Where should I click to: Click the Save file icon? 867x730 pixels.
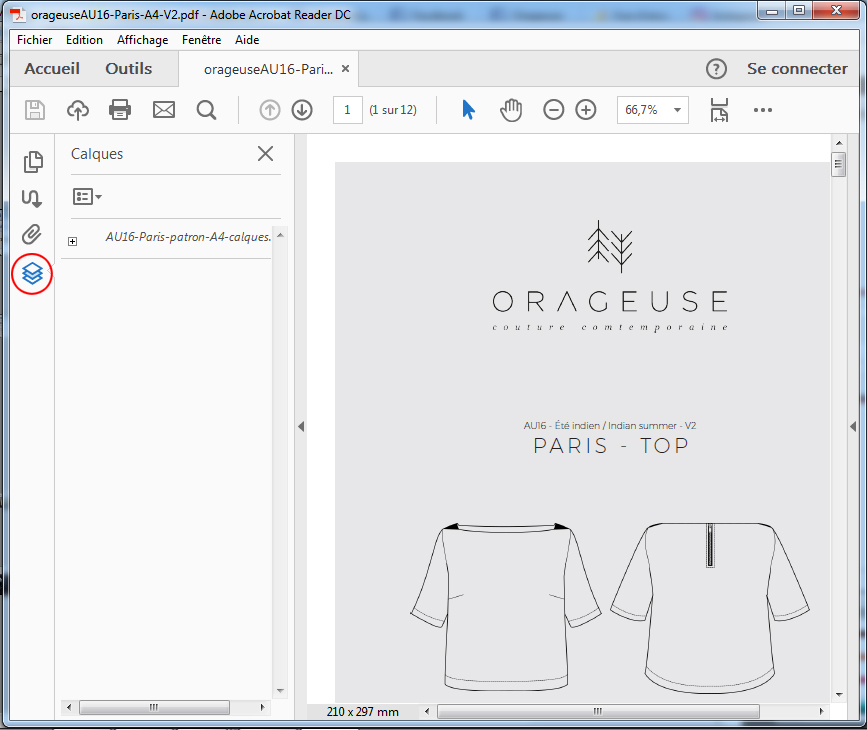point(35,110)
